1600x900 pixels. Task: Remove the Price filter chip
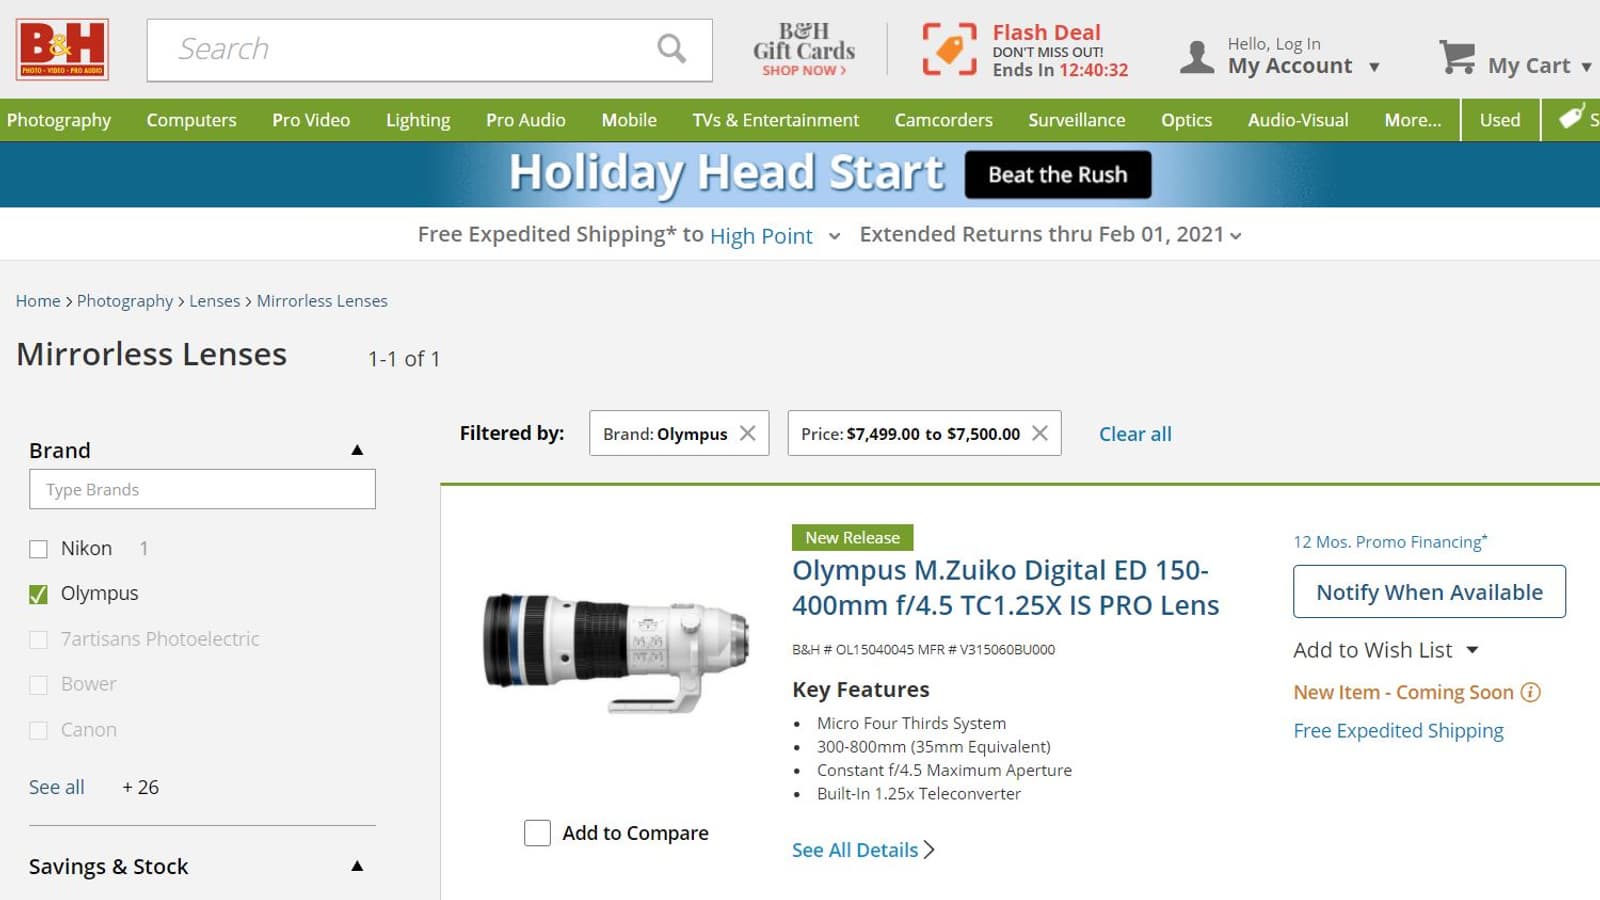[x=1040, y=433]
